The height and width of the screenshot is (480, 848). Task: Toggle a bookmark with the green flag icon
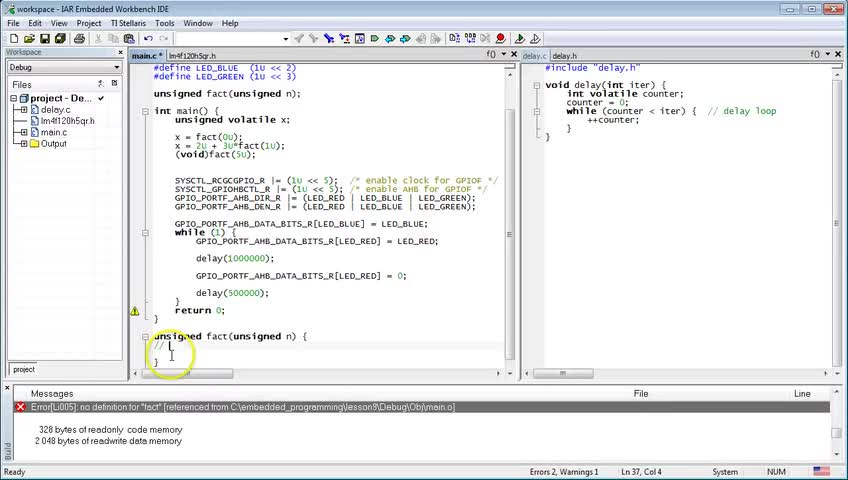pos(375,38)
